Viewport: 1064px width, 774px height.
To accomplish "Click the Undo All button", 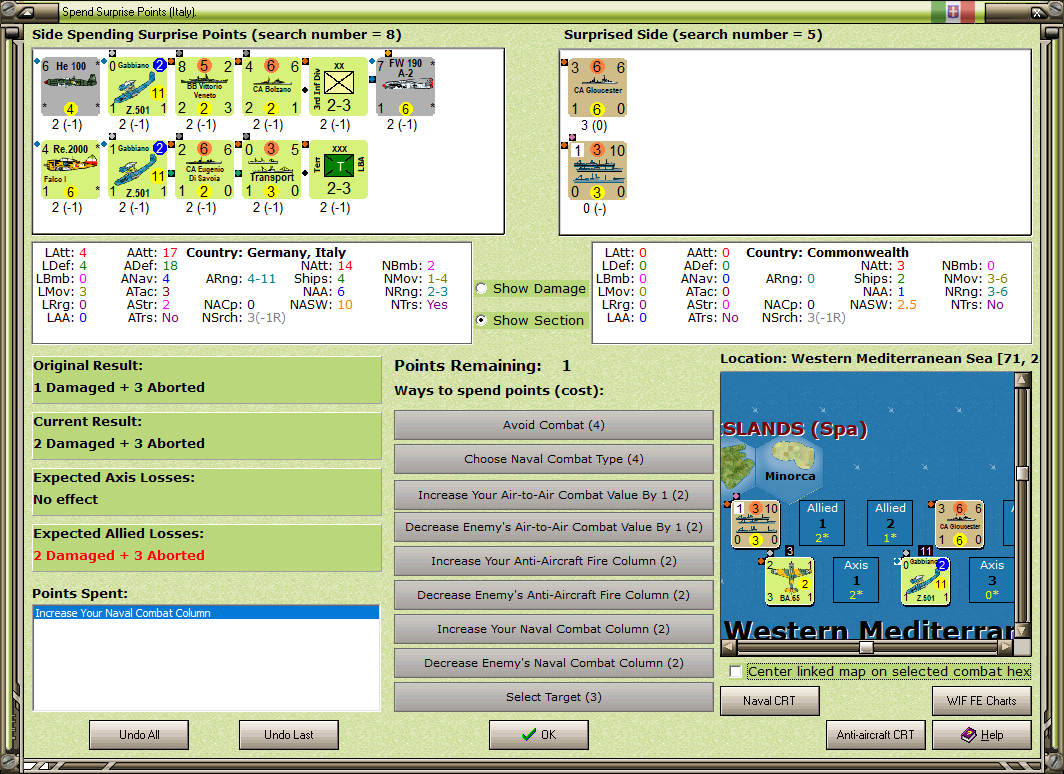I will pyautogui.click(x=139, y=735).
